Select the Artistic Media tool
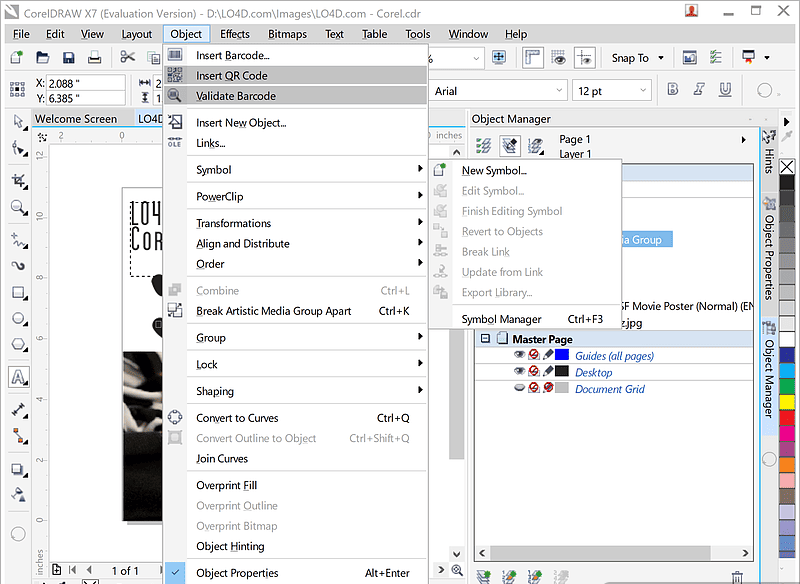The image size is (800, 584). (x=19, y=266)
